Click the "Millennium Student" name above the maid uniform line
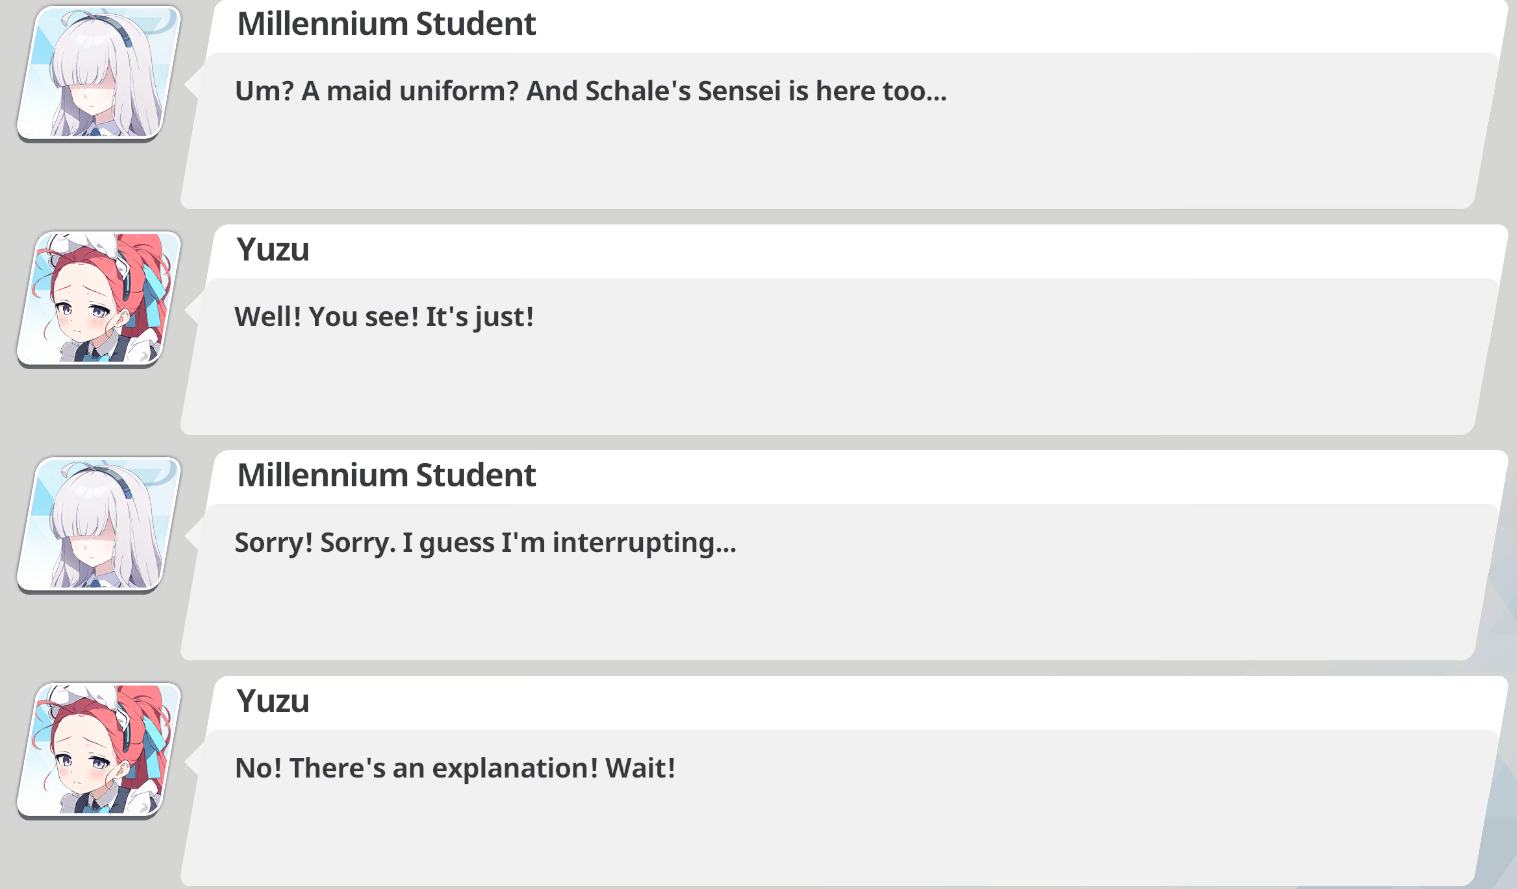Viewport: 1517px width, 889px height. click(x=386, y=24)
